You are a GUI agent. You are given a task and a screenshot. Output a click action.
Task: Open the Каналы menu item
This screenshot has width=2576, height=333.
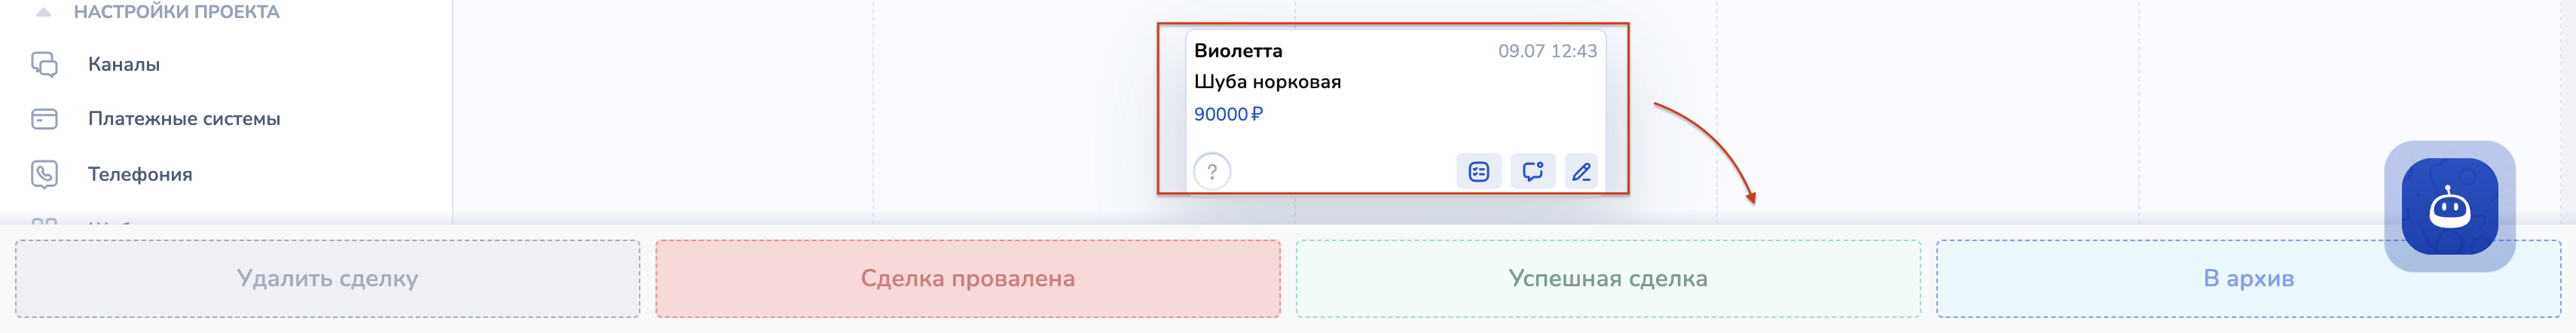pos(124,65)
